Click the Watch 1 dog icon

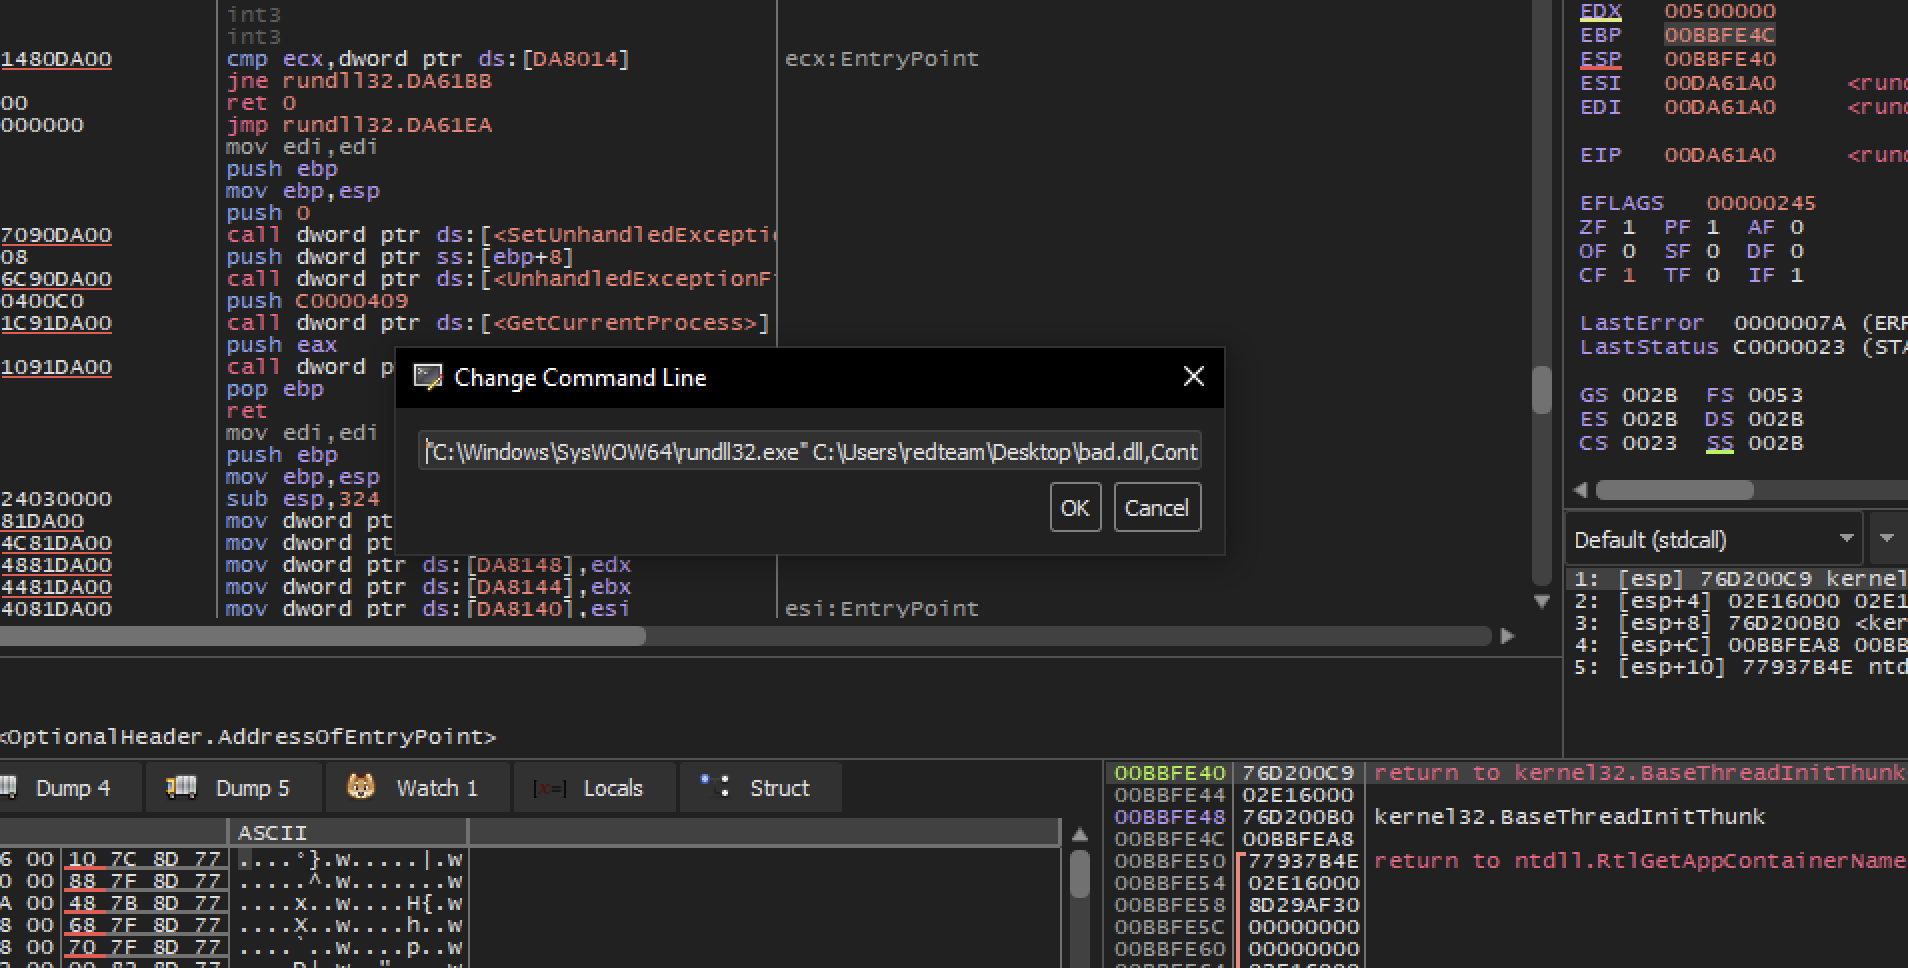(x=361, y=787)
